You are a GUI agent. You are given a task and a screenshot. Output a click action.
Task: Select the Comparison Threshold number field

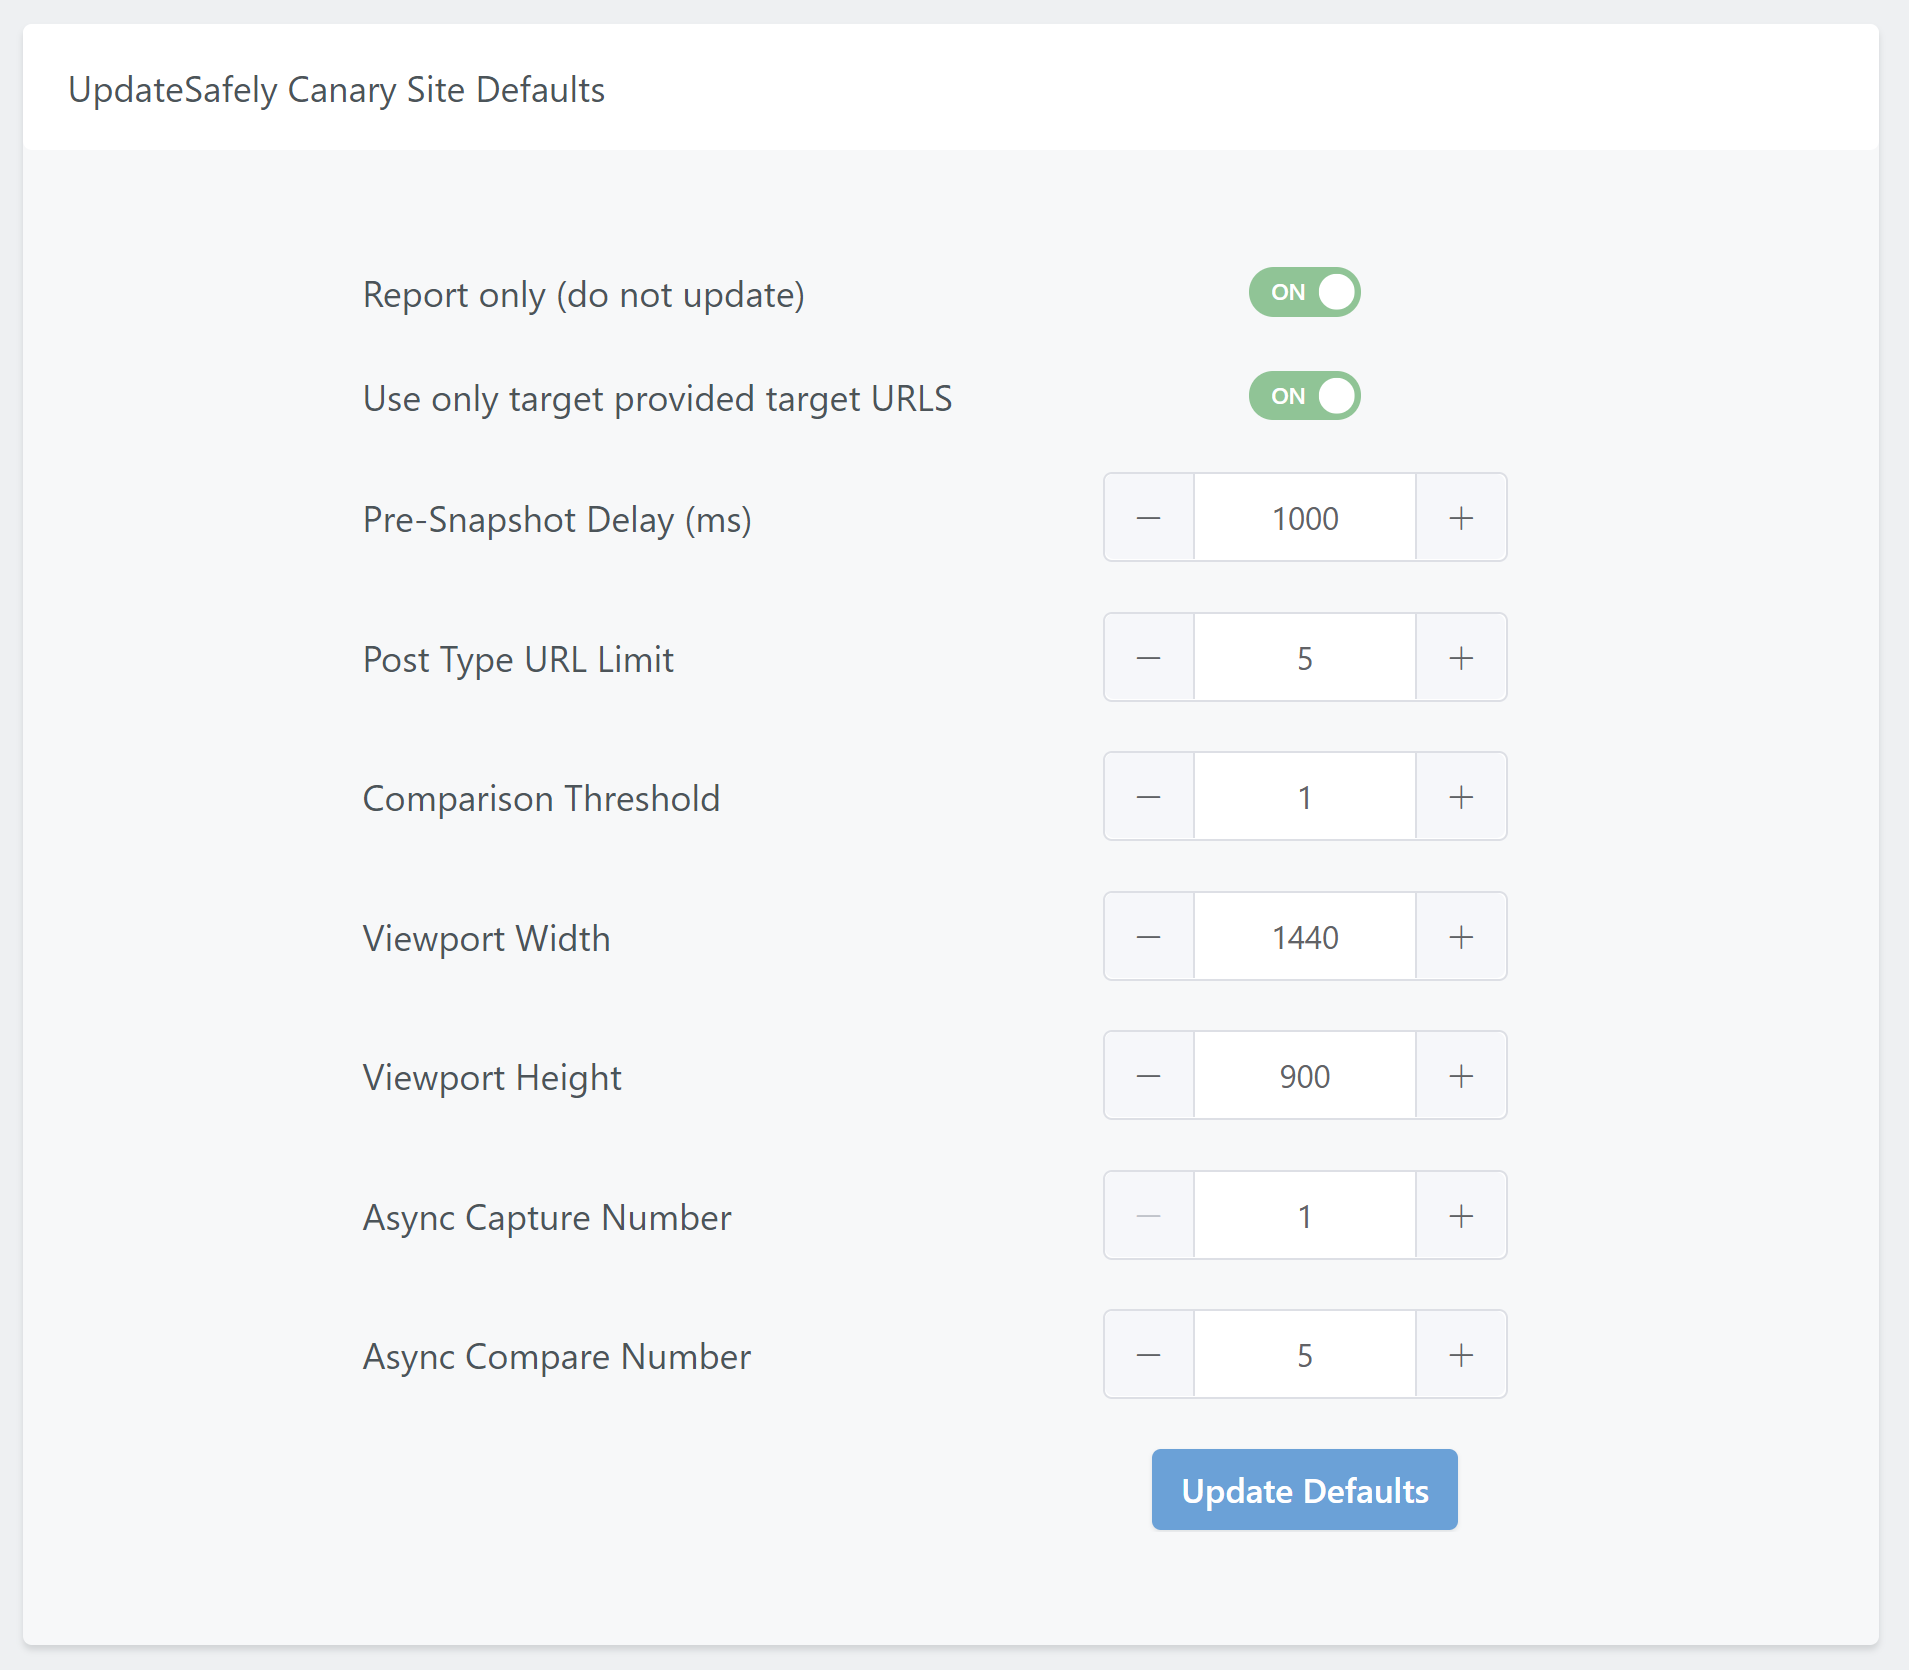[x=1305, y=797]
